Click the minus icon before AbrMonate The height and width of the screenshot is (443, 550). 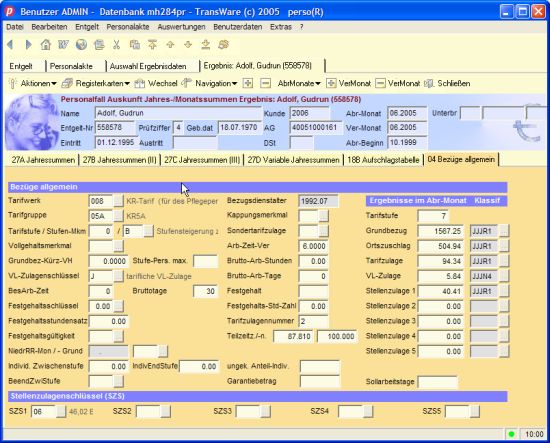click(x=266, y=83)
